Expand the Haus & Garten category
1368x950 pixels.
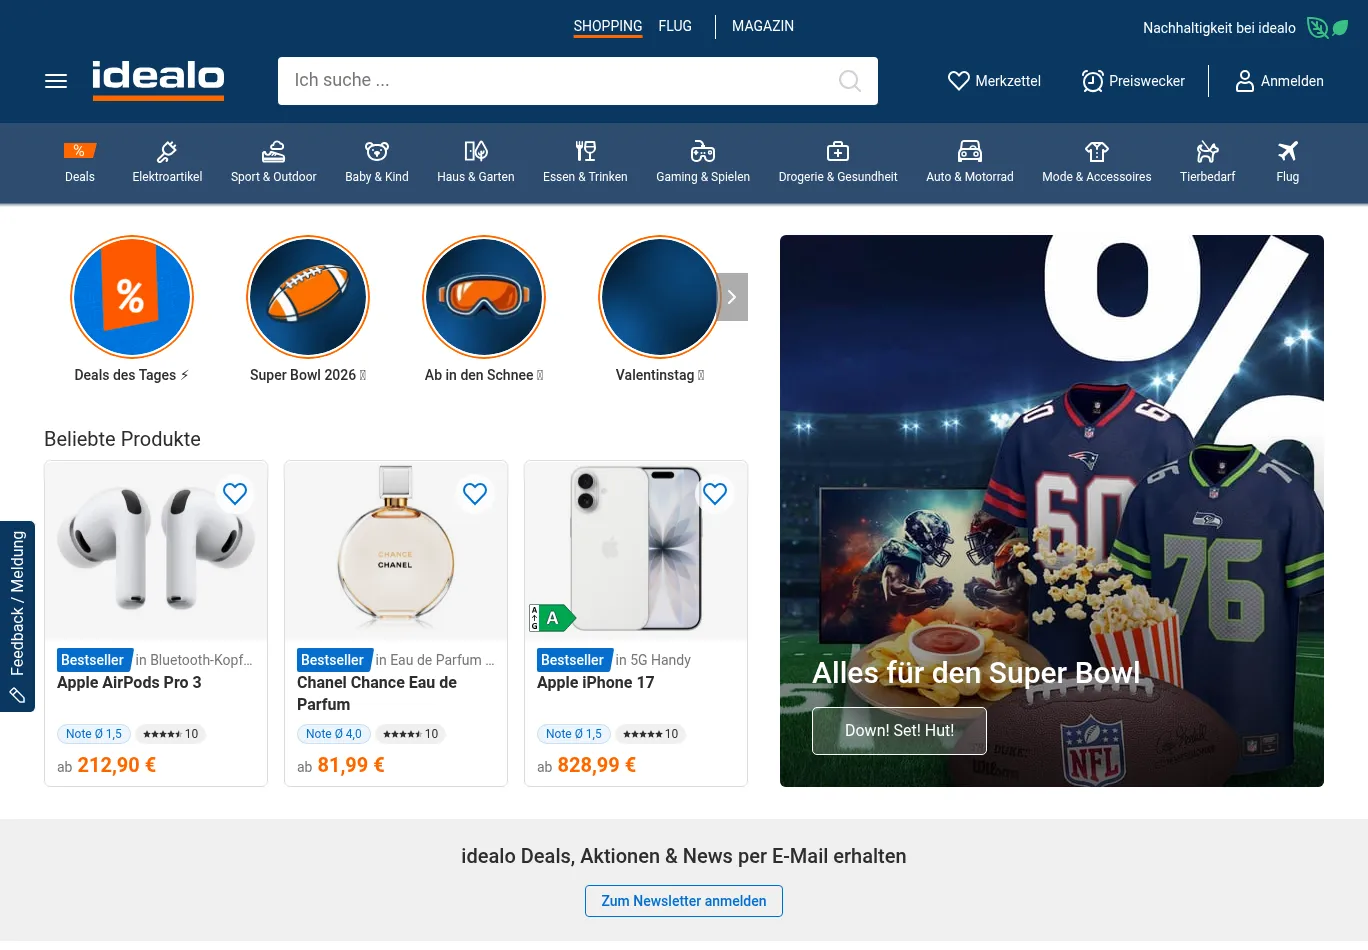pyautogui.click(x=476, y=163)
